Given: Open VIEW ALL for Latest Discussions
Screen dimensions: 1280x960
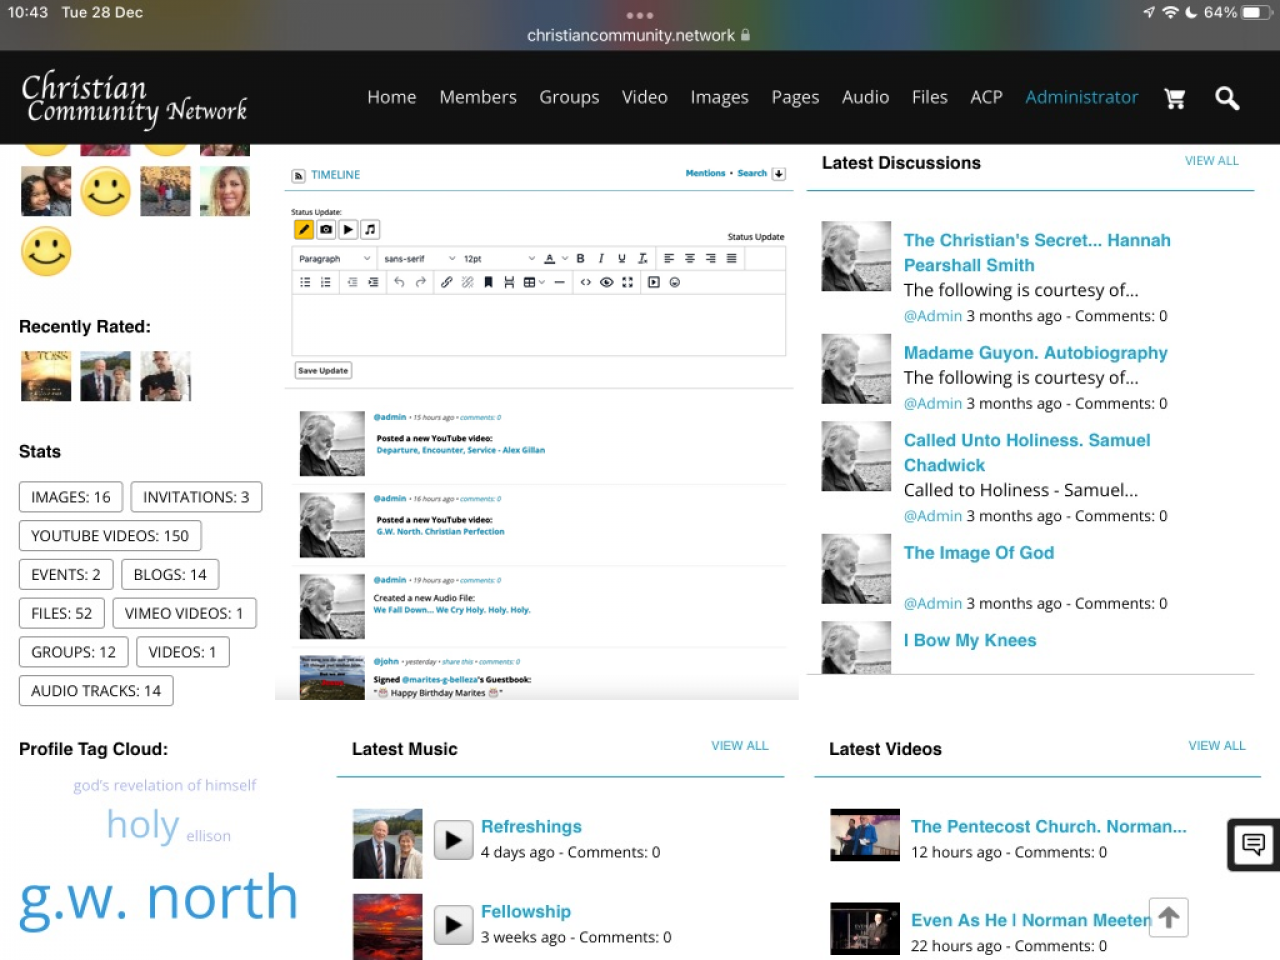Looking at the screenshot, I should (1211, 161).
